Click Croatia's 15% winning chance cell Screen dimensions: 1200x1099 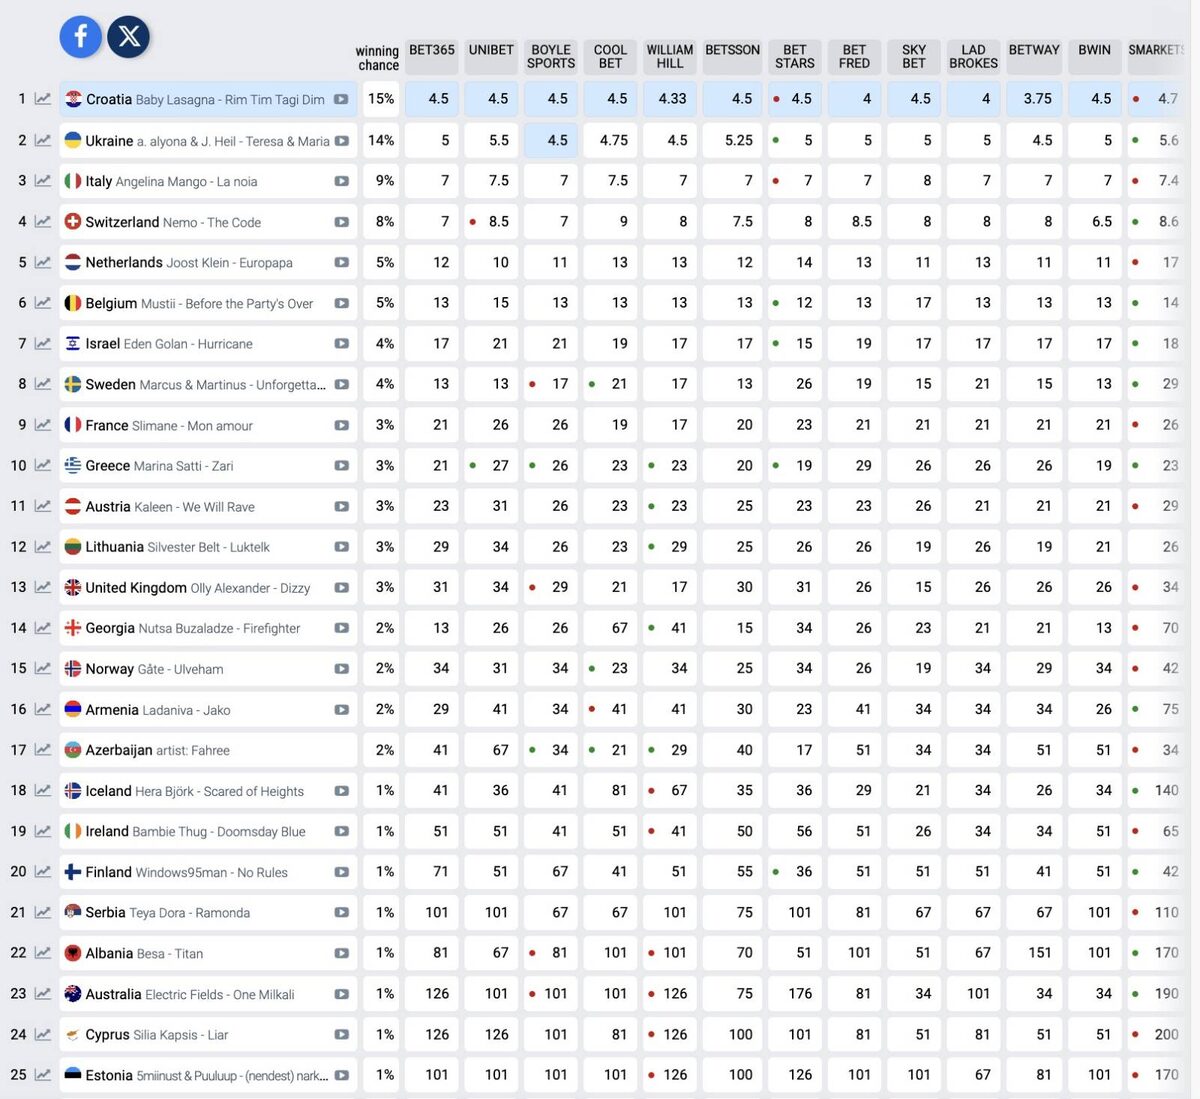coord(381,99)
